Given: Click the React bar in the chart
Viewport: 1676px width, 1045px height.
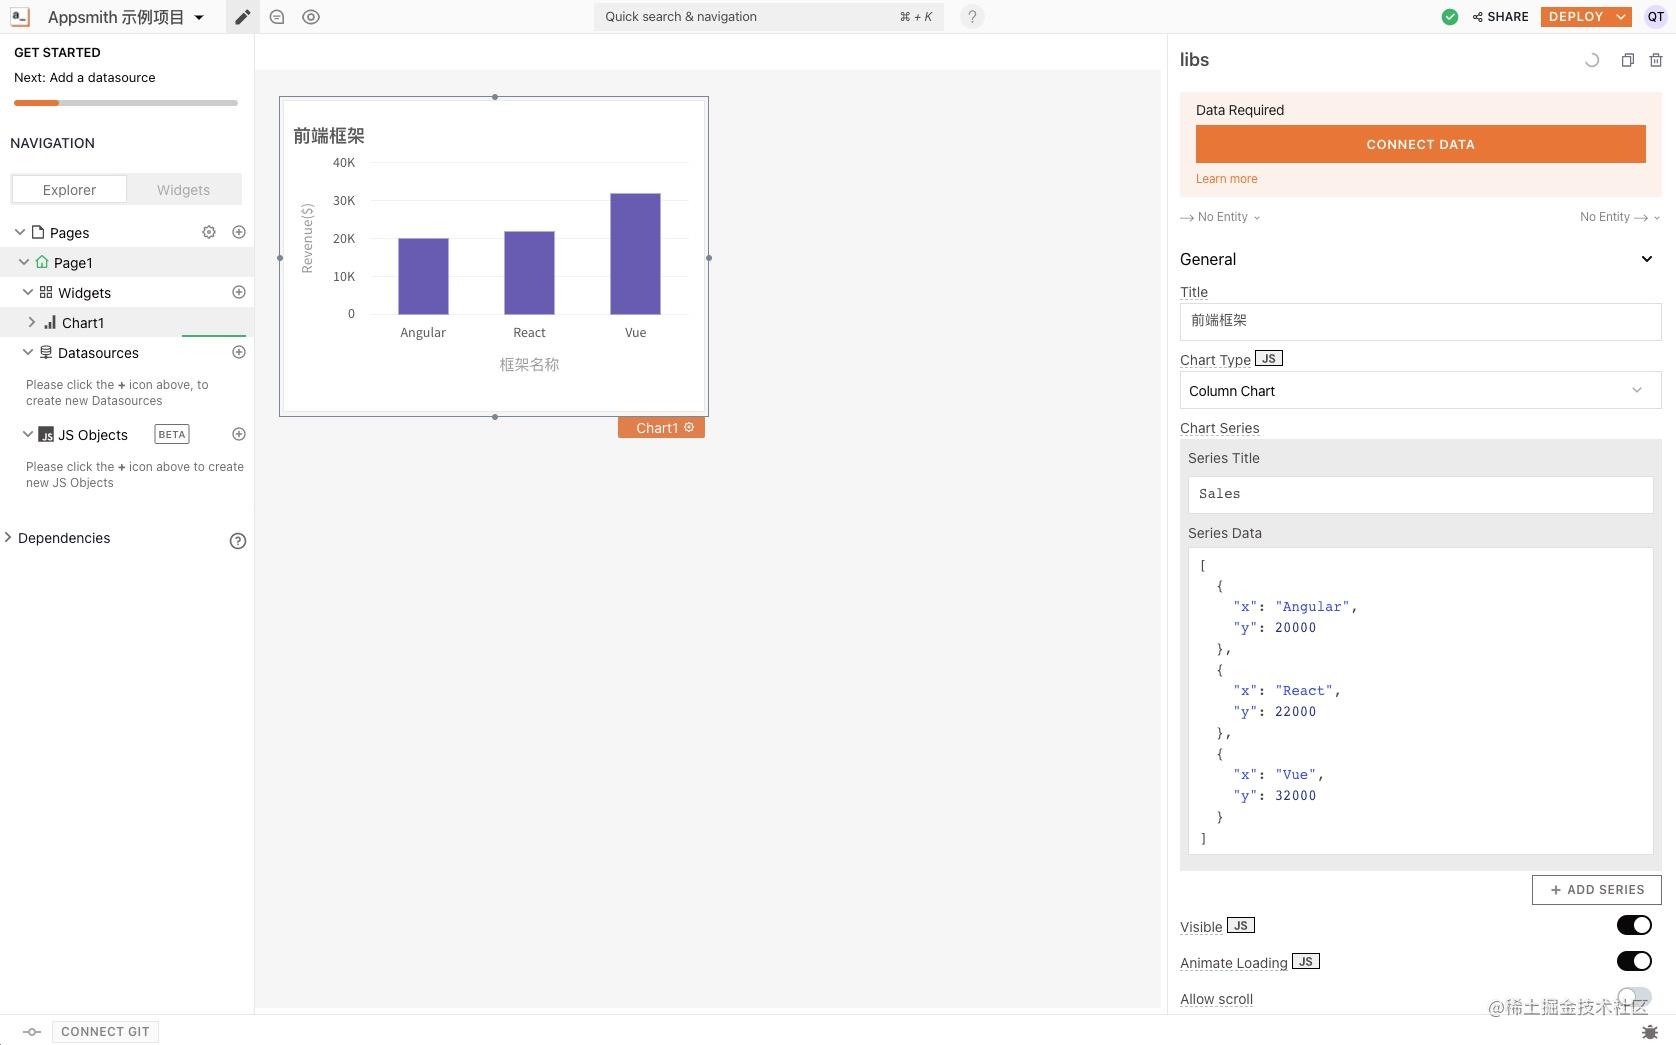Looking at the screenshot, I should [529, 272].
